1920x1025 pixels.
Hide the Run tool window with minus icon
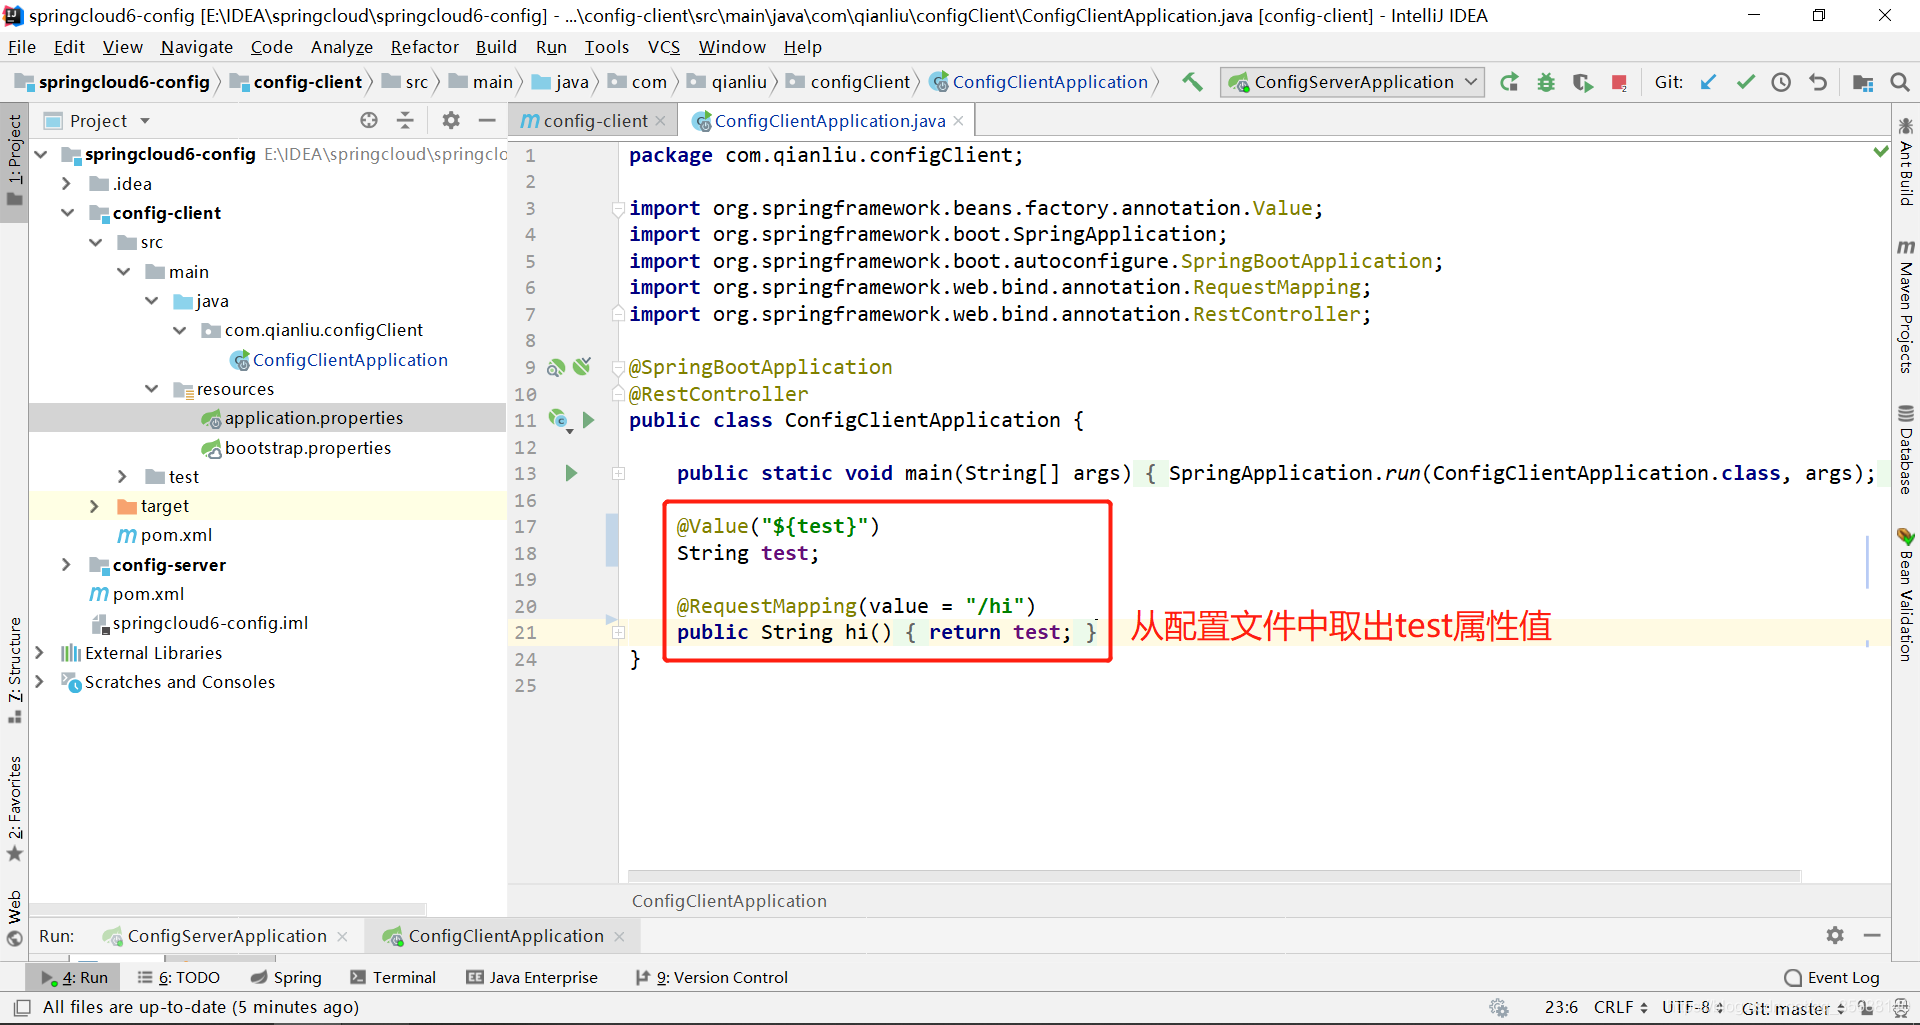(x=1872, y=935)
